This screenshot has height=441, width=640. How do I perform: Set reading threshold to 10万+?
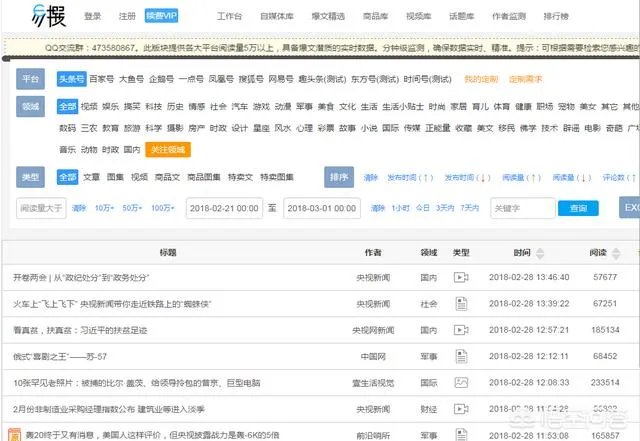104,208
